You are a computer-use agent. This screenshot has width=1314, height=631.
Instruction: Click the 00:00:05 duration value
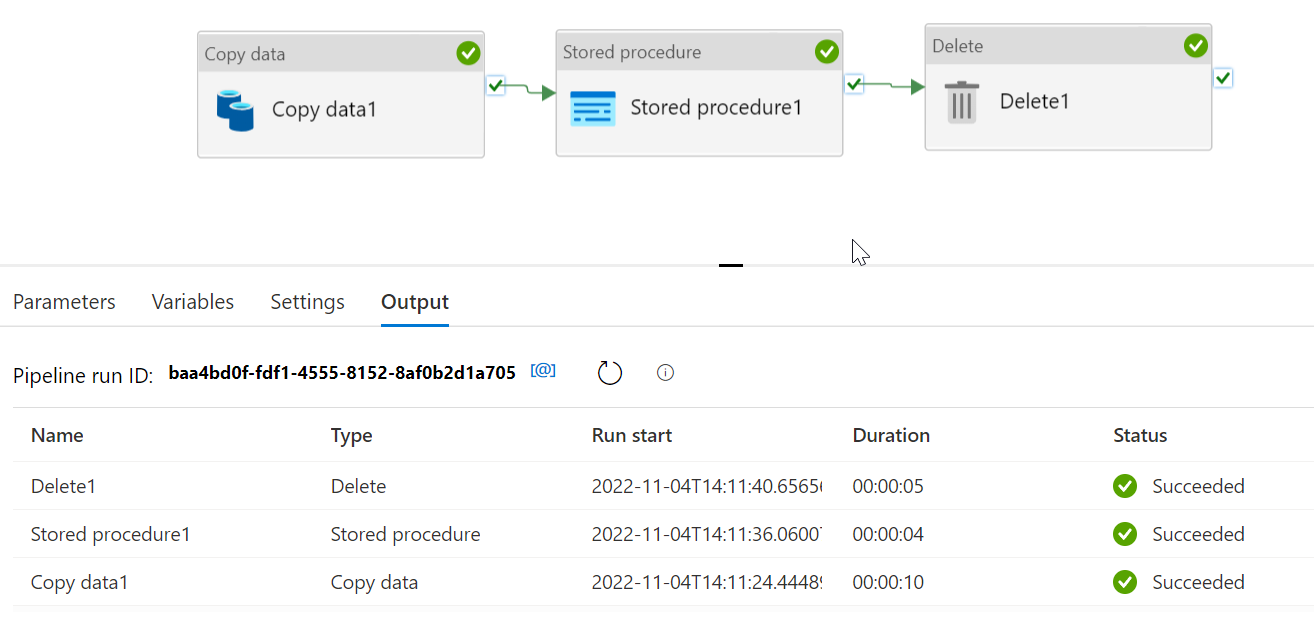tap(888, 486)
